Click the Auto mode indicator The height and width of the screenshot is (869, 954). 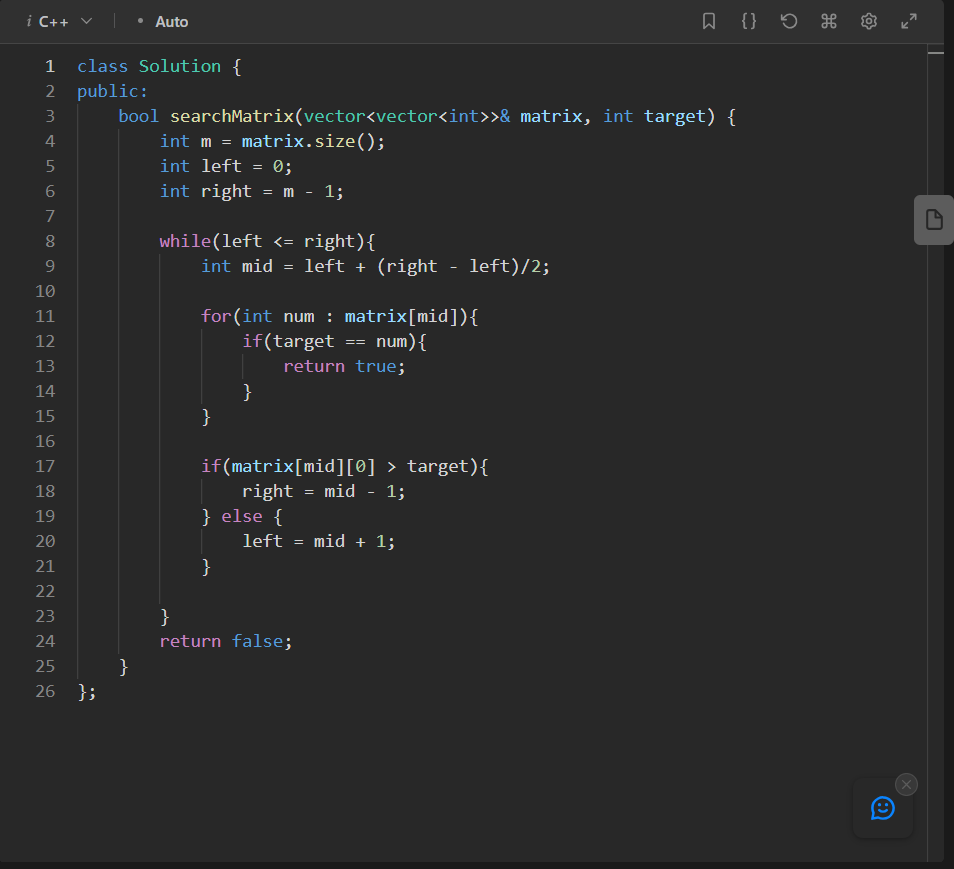164,22
